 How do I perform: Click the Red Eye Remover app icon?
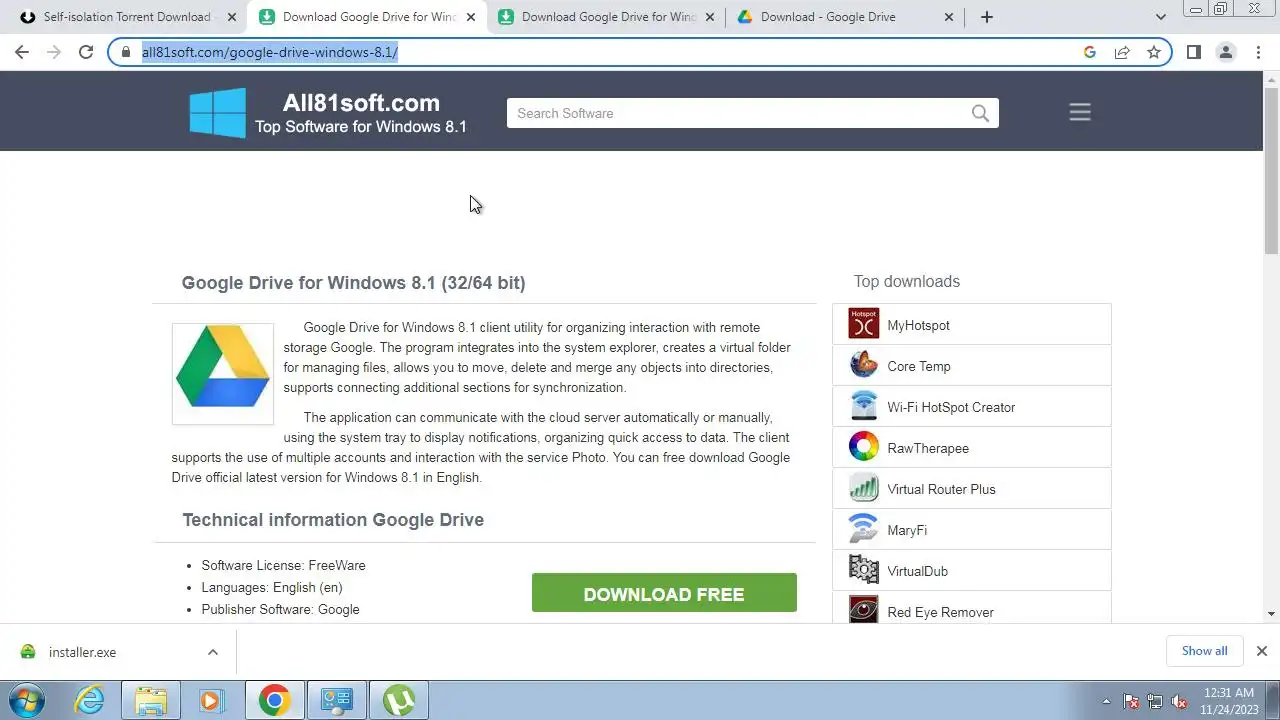[x=864, y=609]
